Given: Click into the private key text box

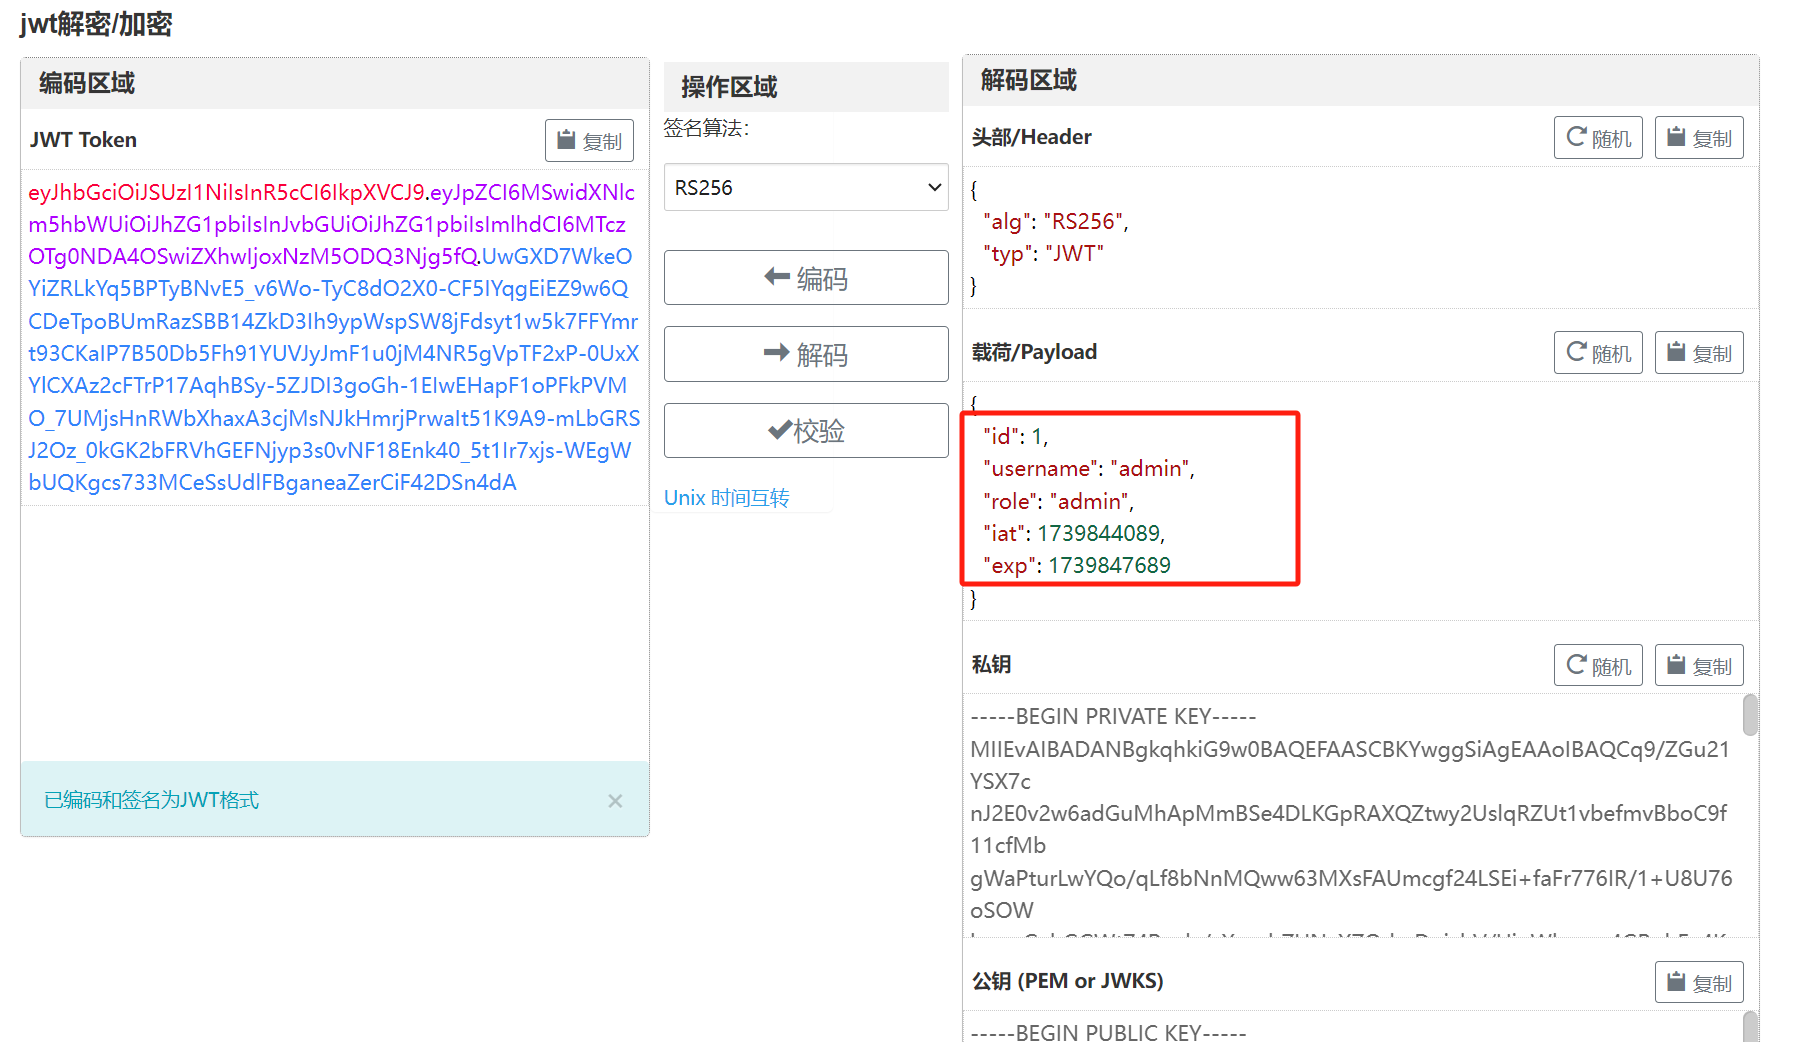Looking at the screenshot, I should (1350, 813).
